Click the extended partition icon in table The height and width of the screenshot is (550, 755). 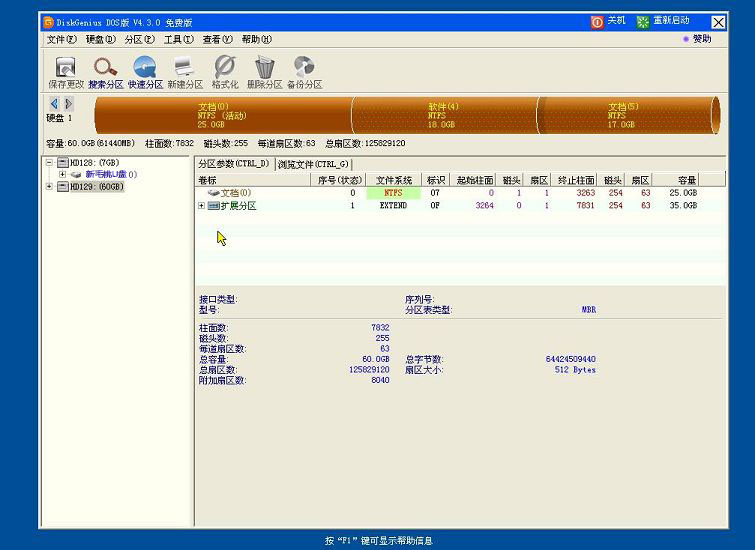click(213, 206)
